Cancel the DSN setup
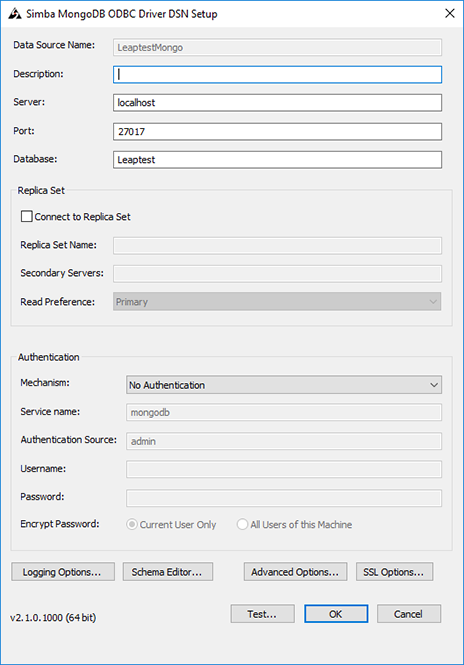The width and height of the screenshot is (464, 665). (x=409, y=614)
